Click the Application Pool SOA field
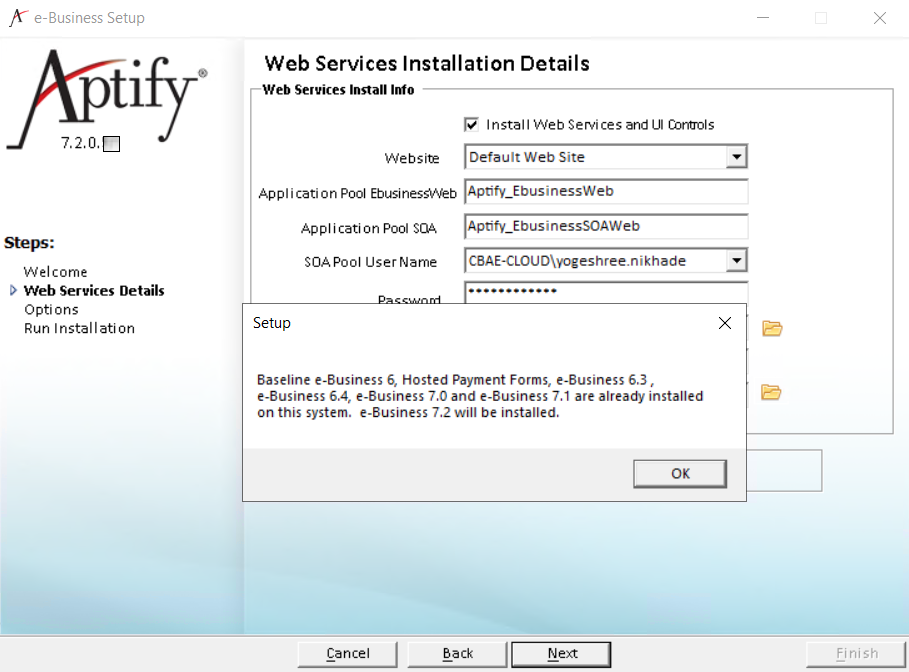 pyautogui.click(x=606, y=226)
